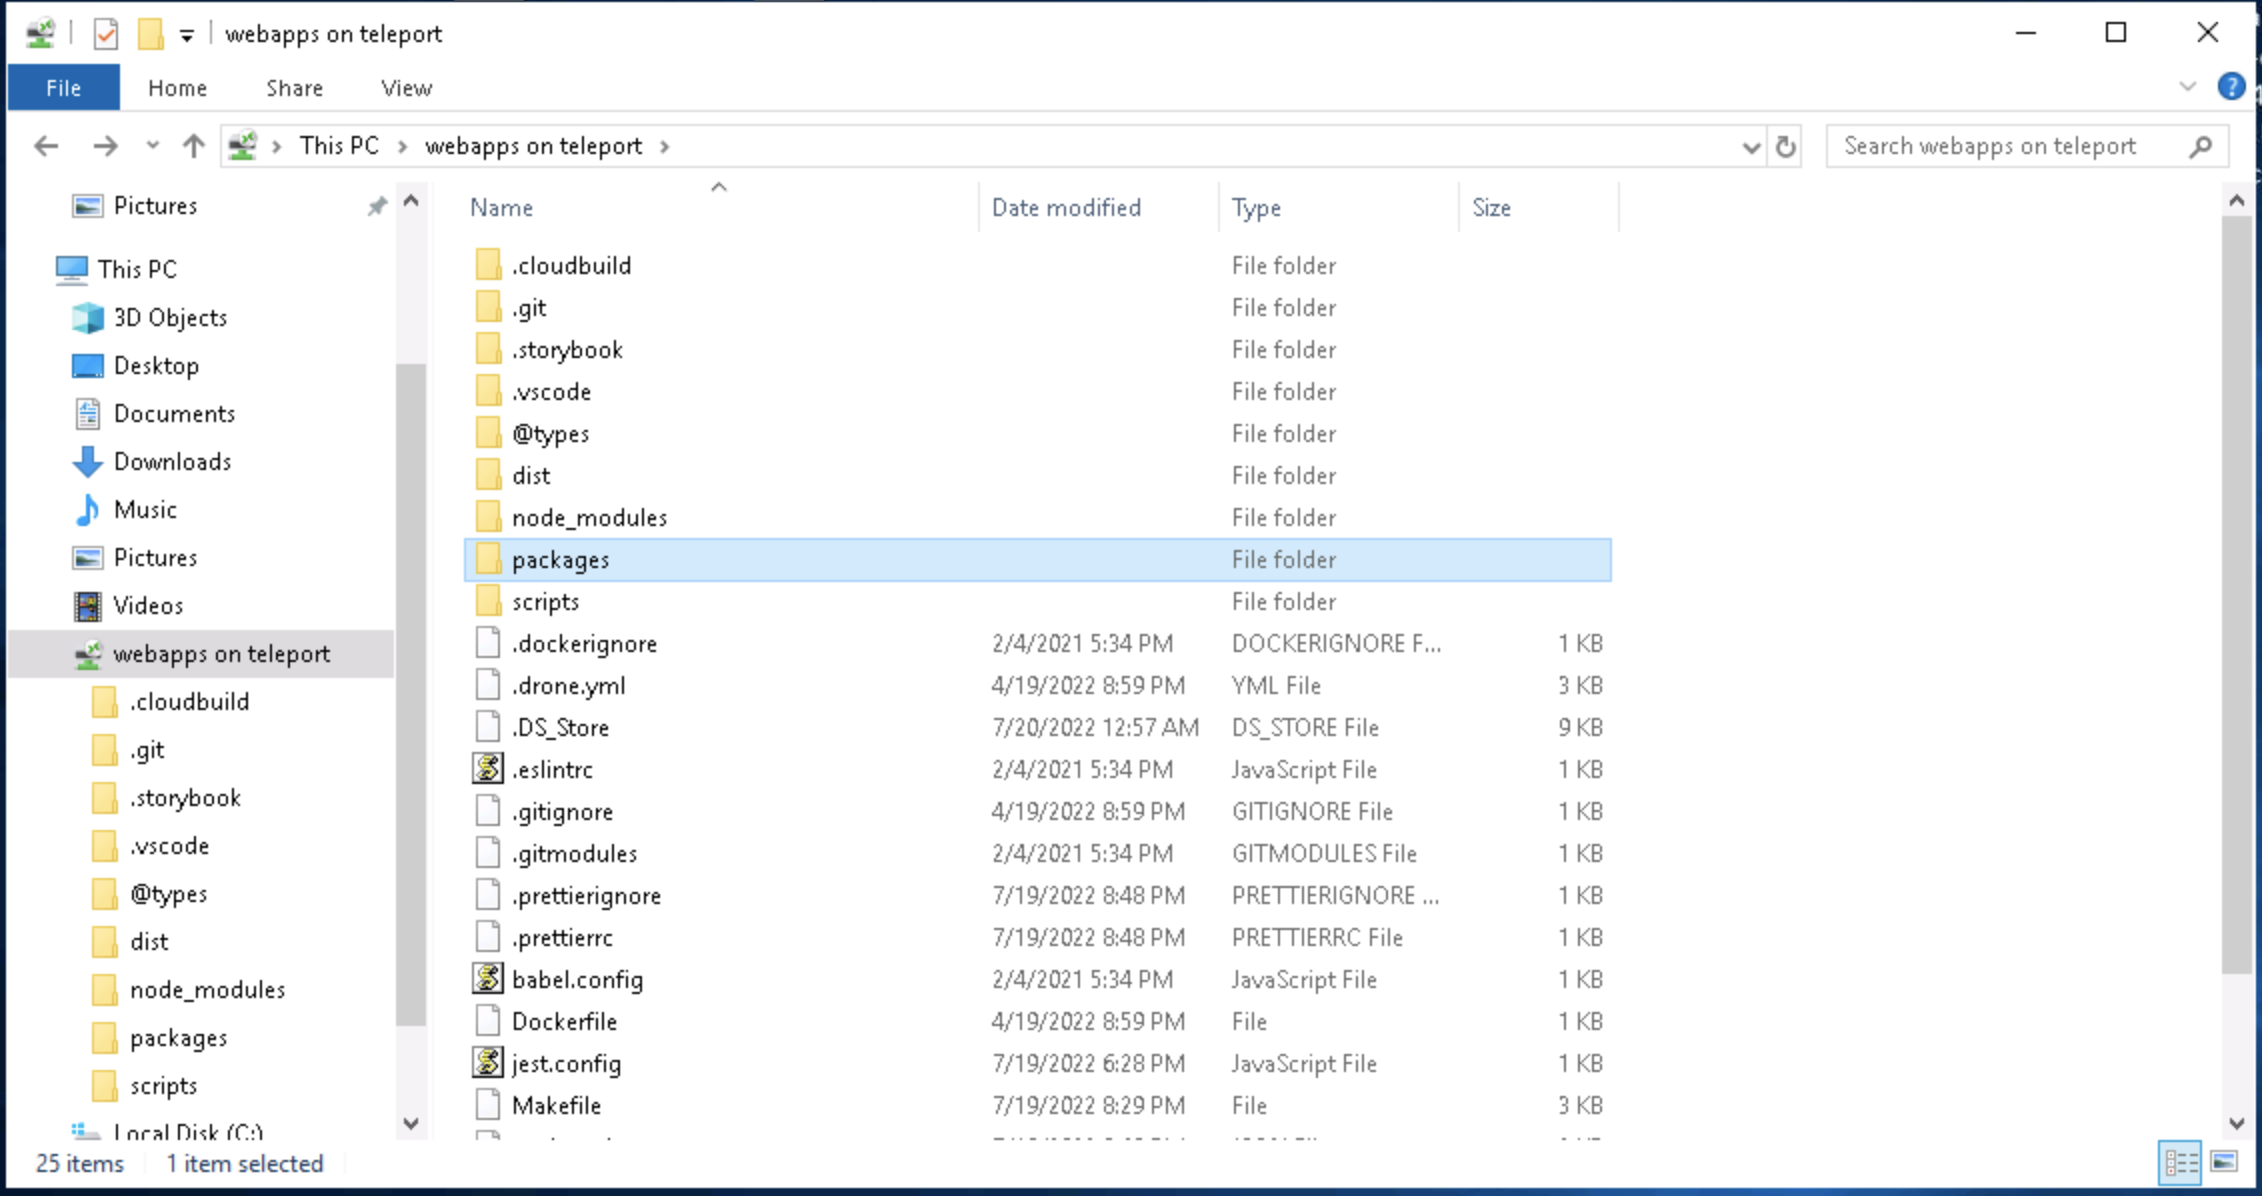Open the address bar history dropdown
The width and height of the screenshot is (2262, 1196).
[1750, 147]
